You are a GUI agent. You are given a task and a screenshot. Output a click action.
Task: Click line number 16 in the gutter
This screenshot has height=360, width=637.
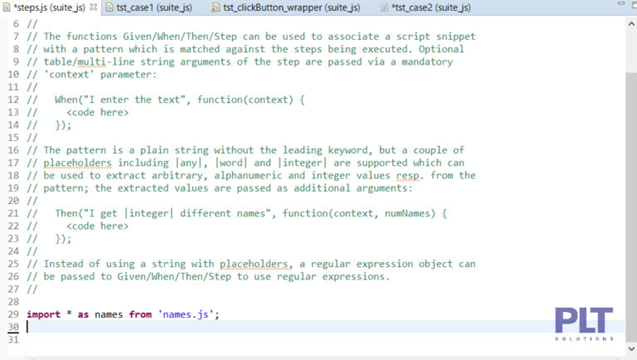click(13, 150)
